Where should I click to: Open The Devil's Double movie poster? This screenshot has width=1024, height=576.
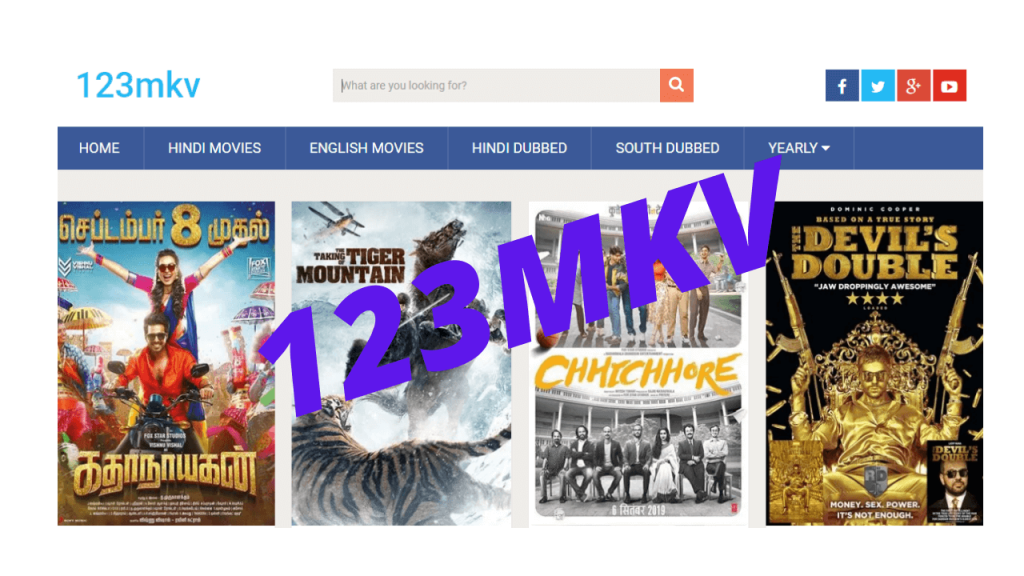pyautogui.click(x=874, y=363)
